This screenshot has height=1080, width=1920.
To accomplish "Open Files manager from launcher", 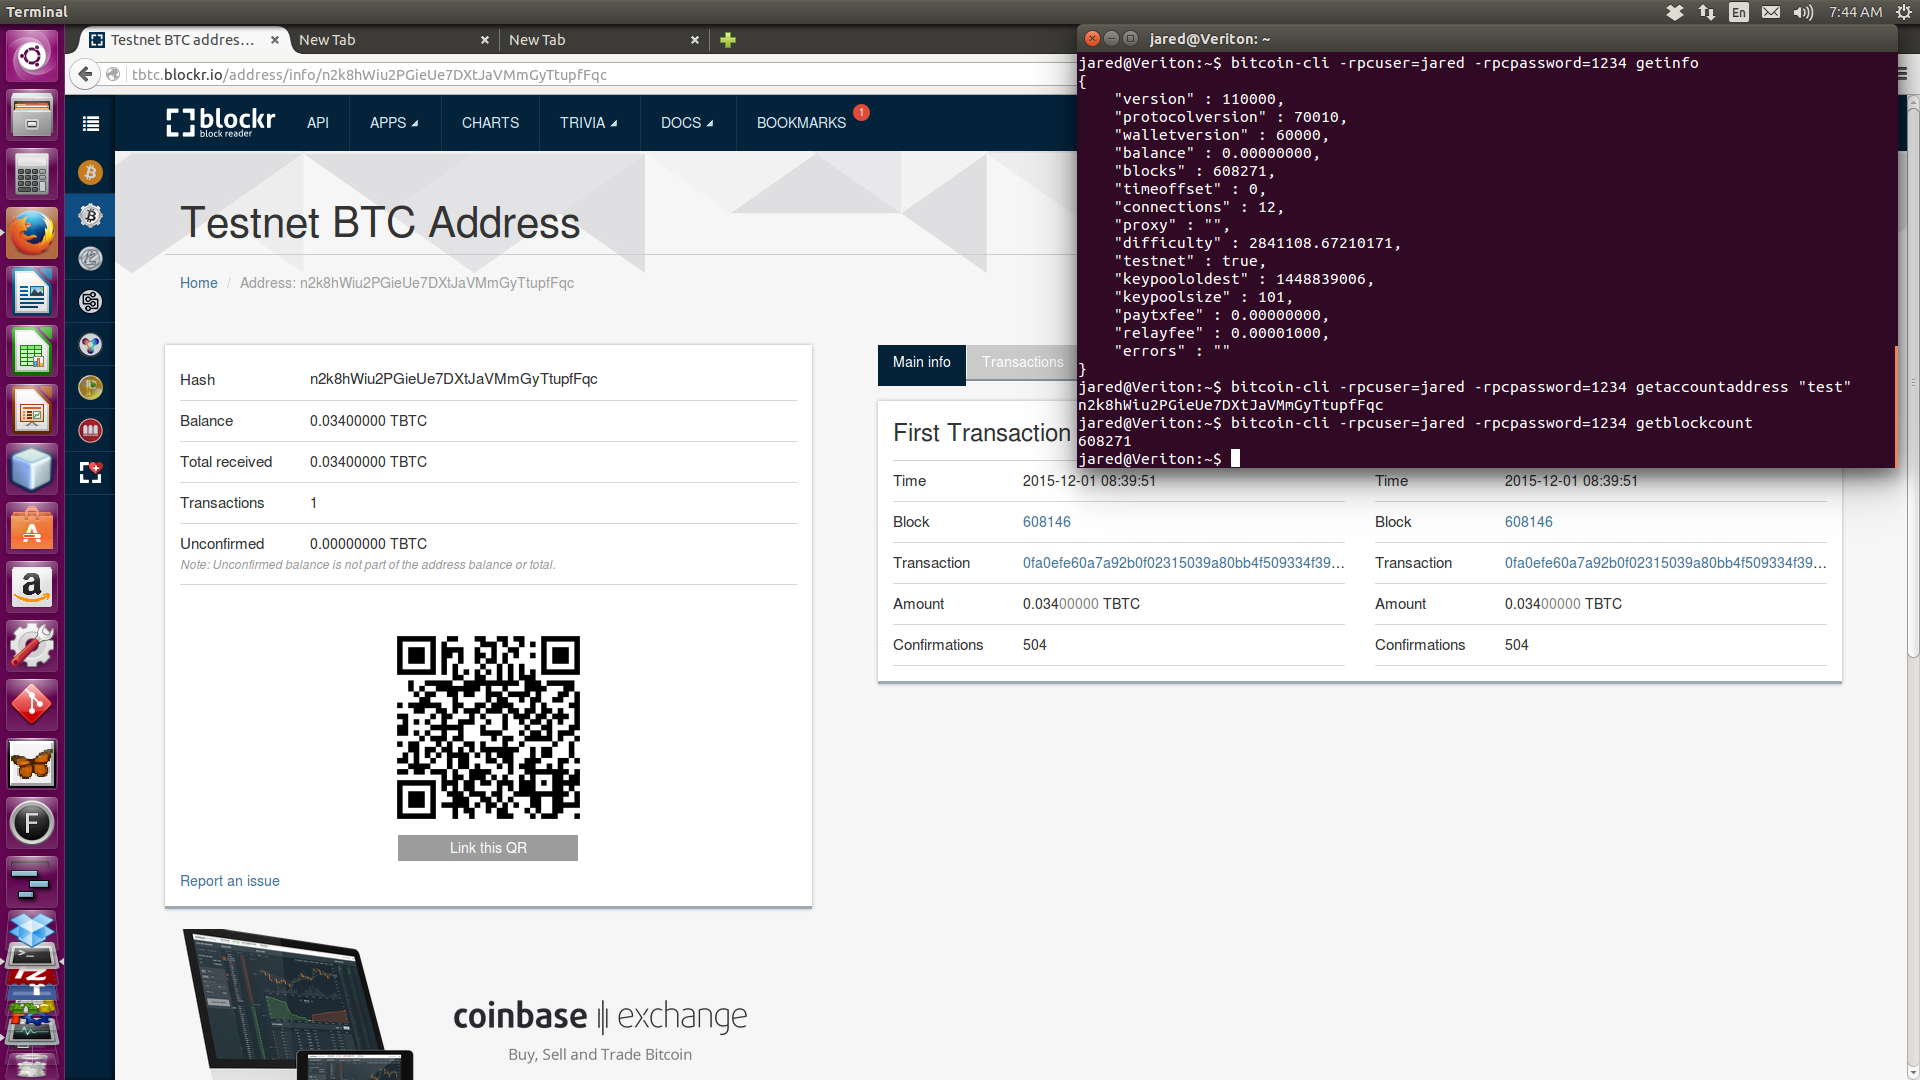I will [x=32, y=114].
